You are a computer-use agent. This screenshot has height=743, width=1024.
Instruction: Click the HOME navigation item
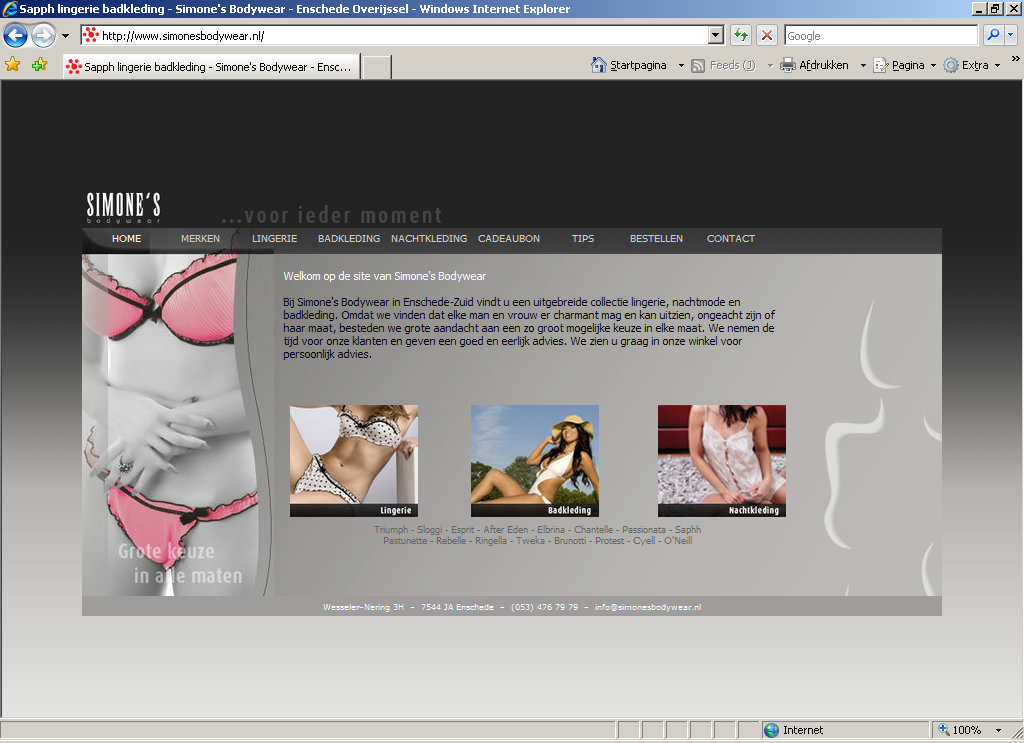click(126, 239)
